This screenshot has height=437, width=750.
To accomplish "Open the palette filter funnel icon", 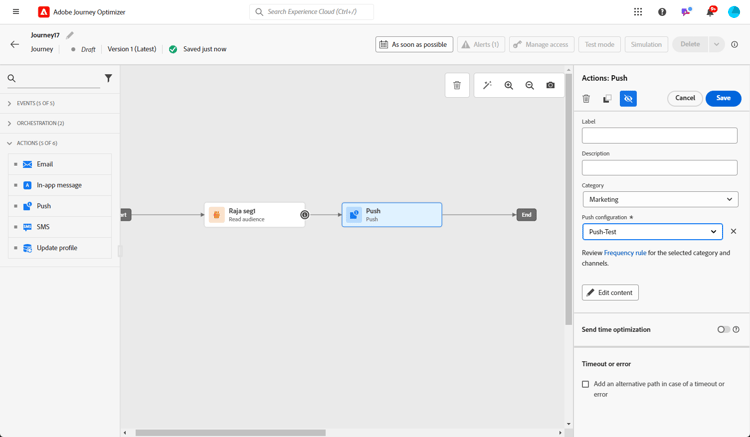I will 109,78.
